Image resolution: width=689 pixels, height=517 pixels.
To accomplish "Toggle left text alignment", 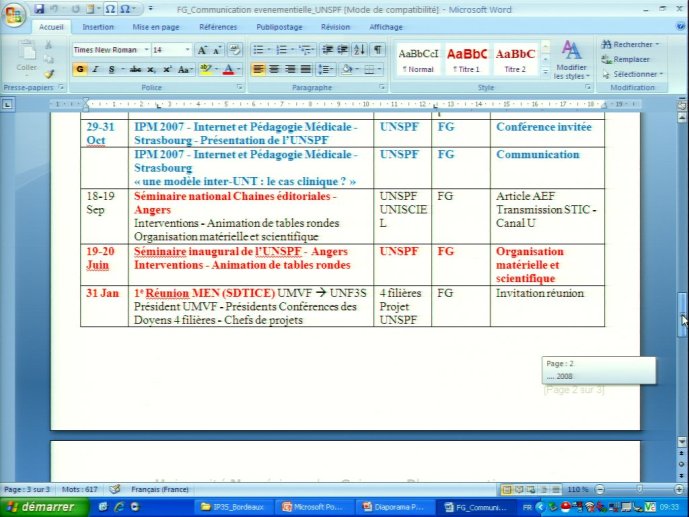I will point(258,69).
